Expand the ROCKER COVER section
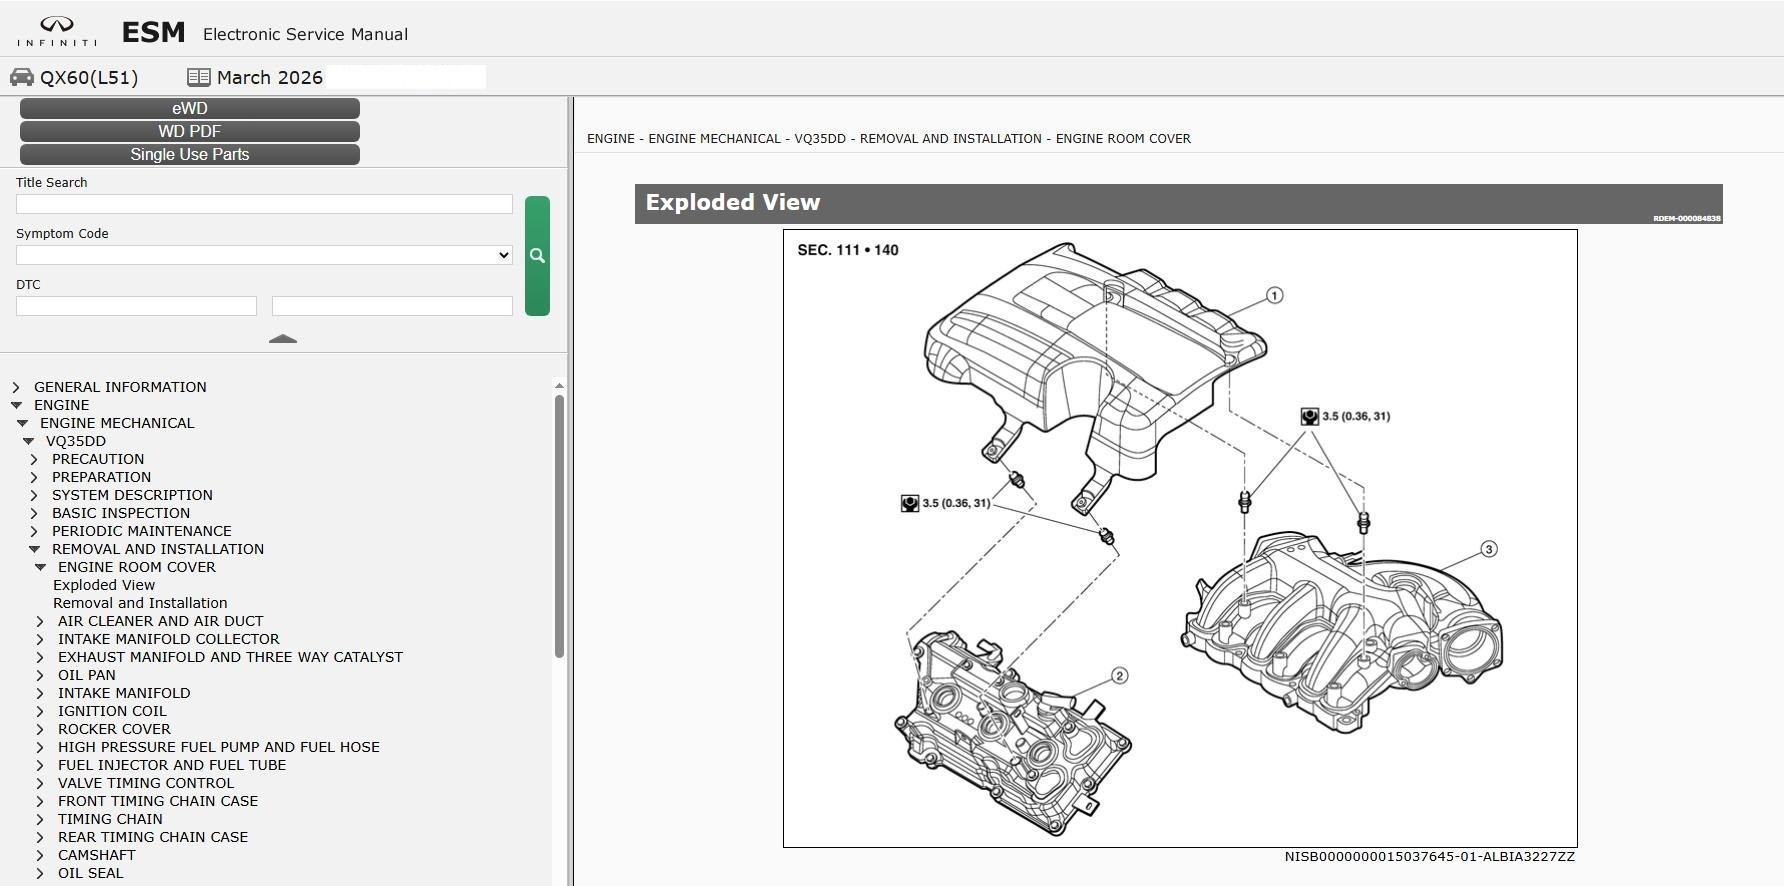The width and height of the screenshot is (1784, 886). [x=40, y=729]
